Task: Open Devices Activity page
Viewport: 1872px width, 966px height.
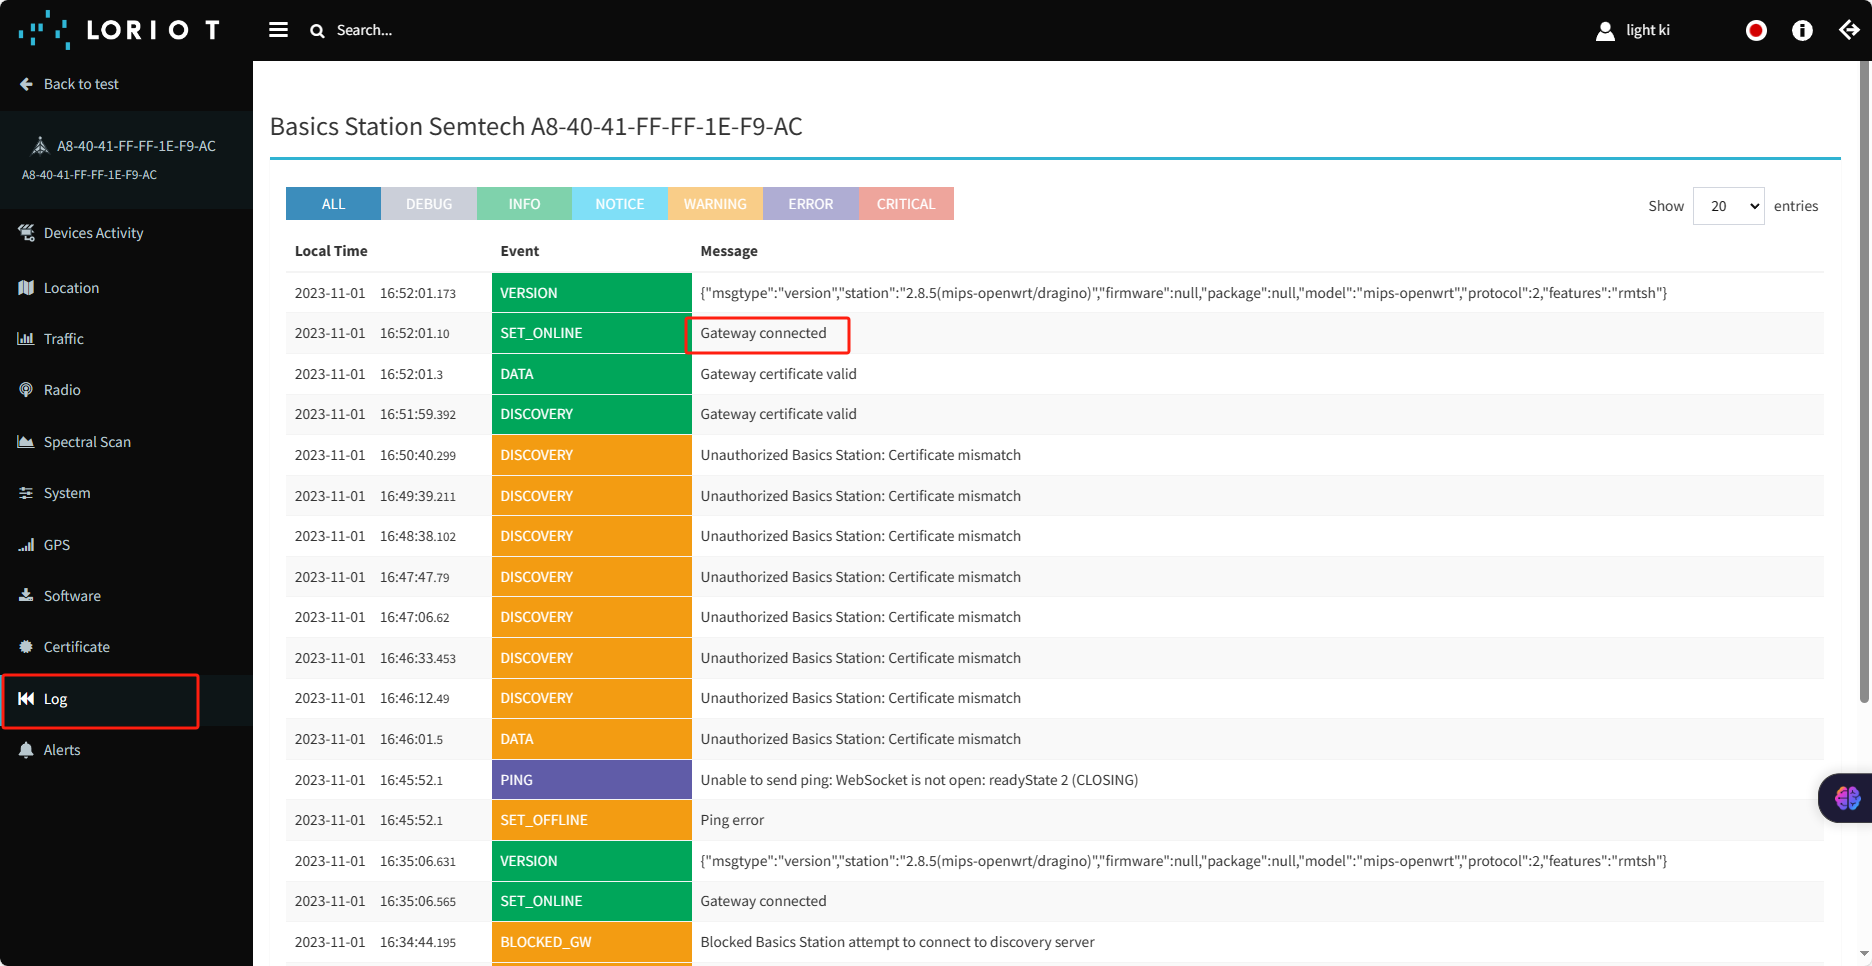Action: click(93, 233)
